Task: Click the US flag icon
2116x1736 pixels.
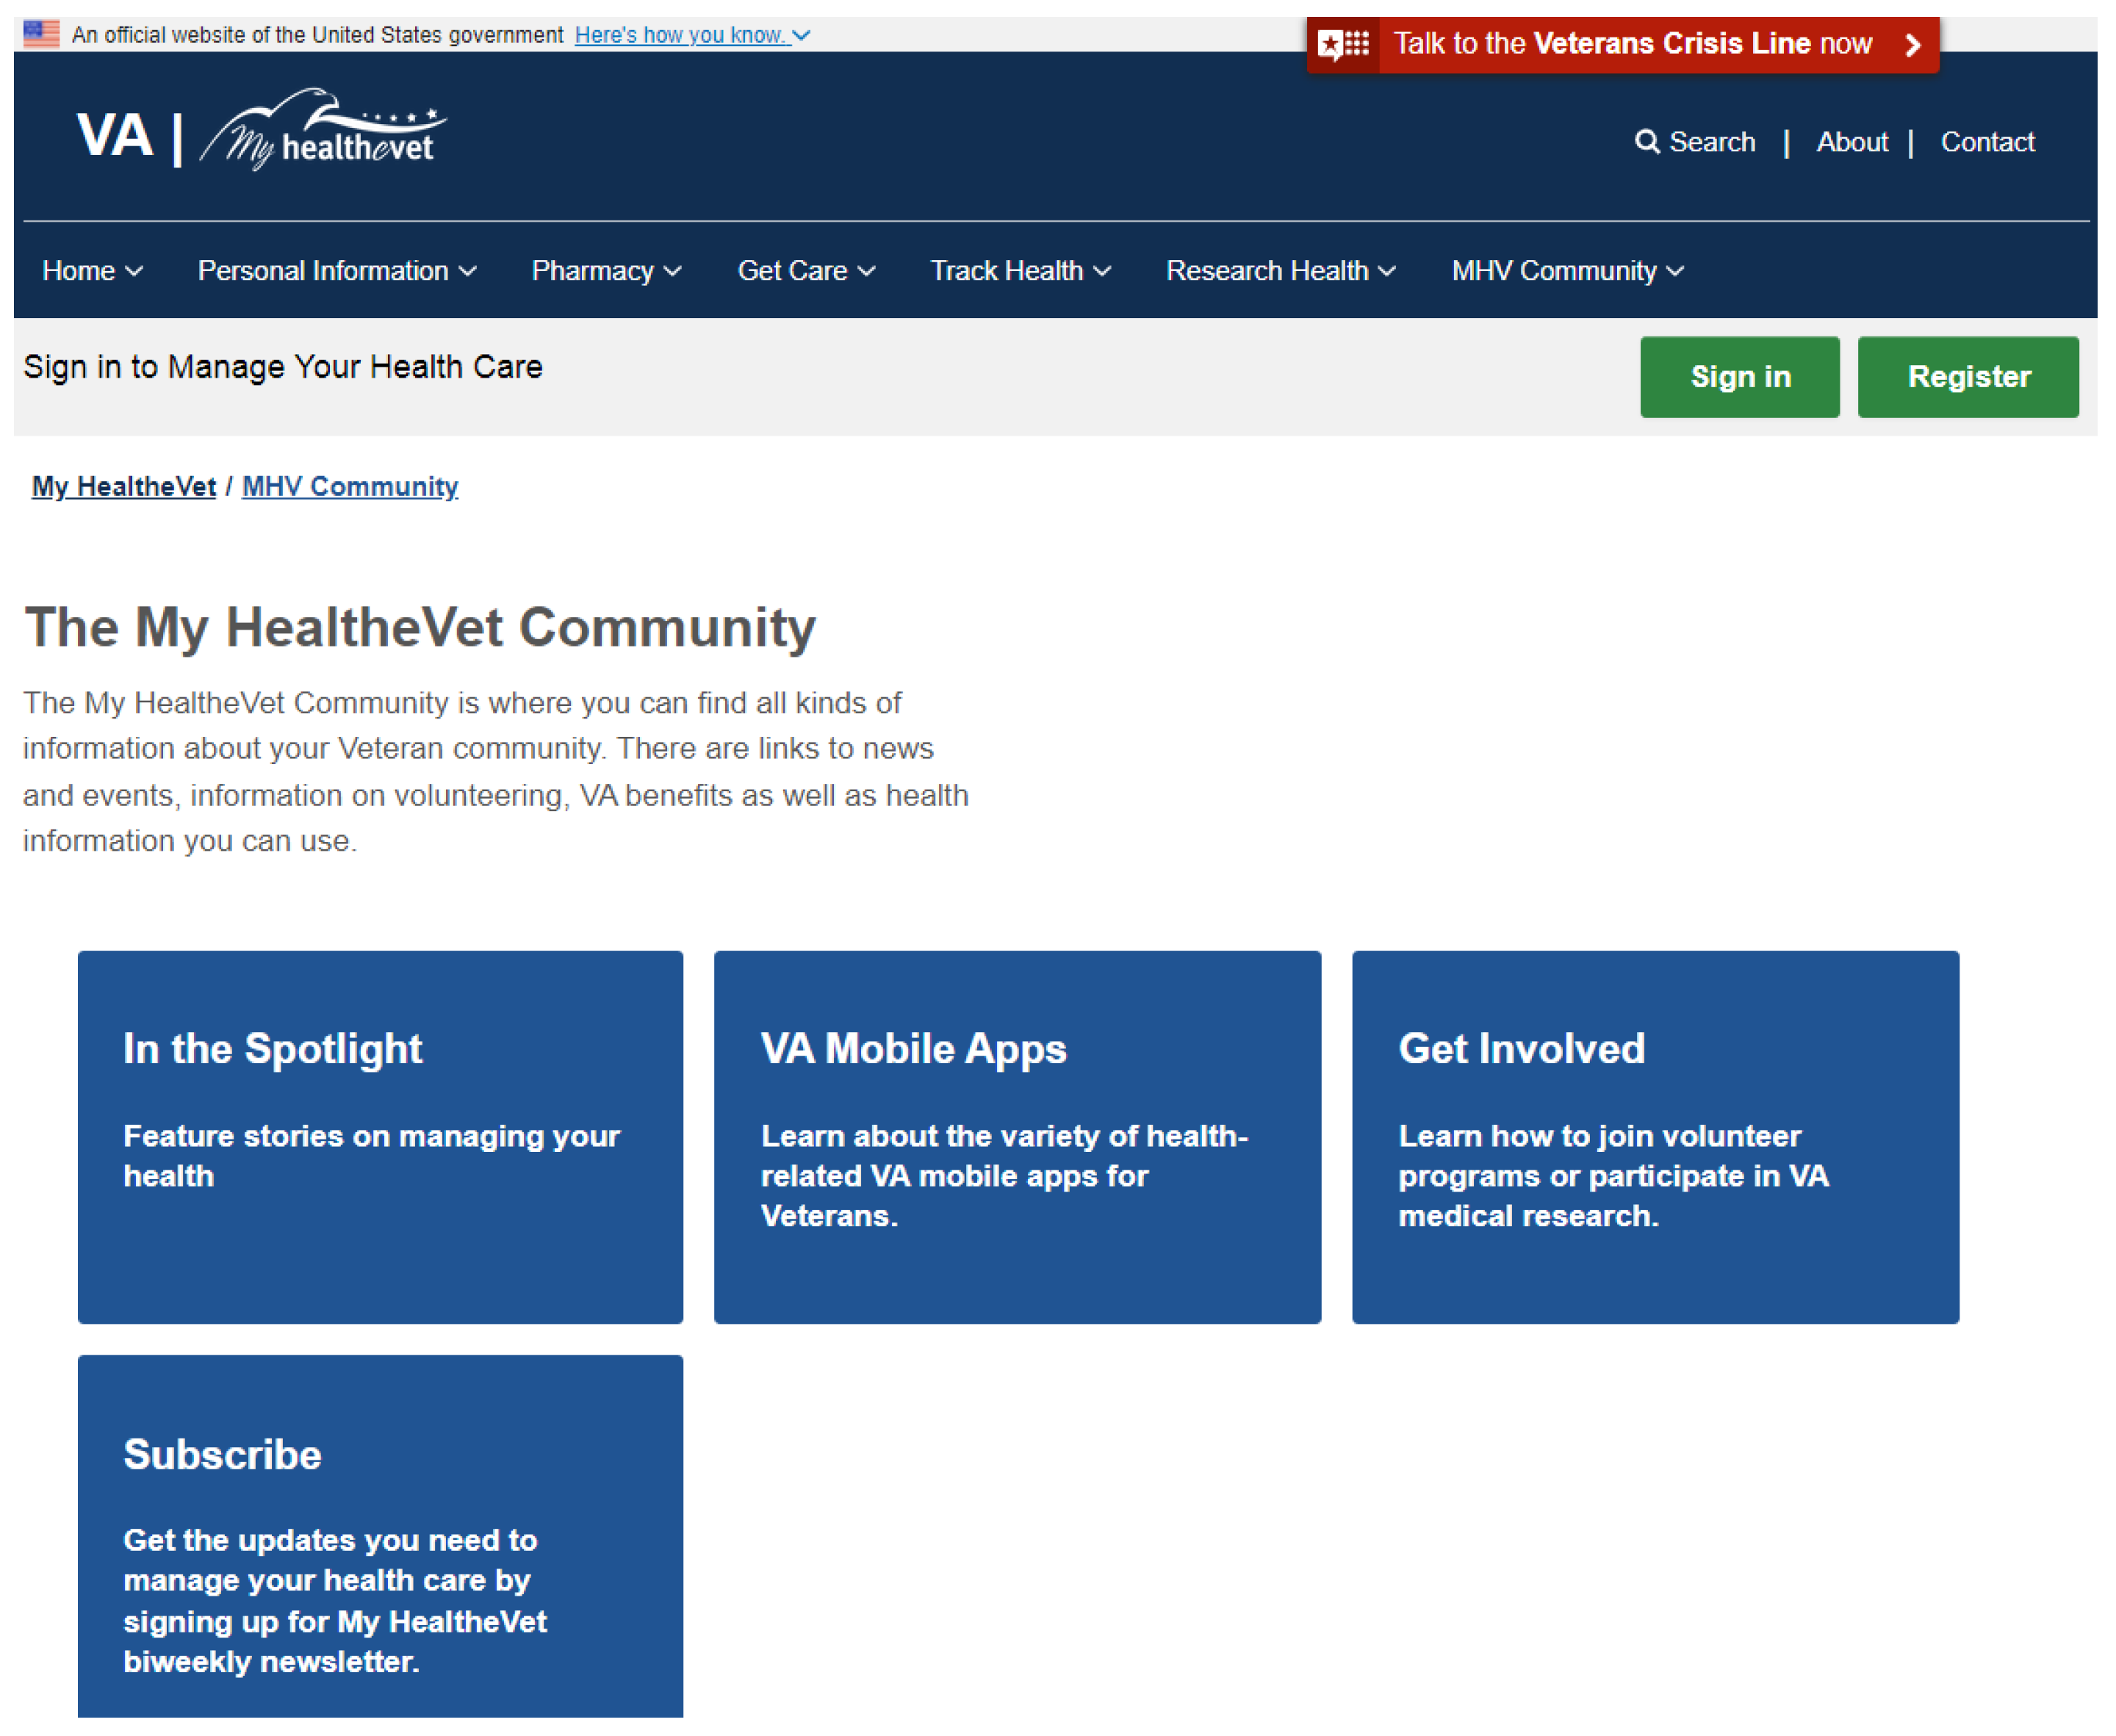Action: click(41, 34)
